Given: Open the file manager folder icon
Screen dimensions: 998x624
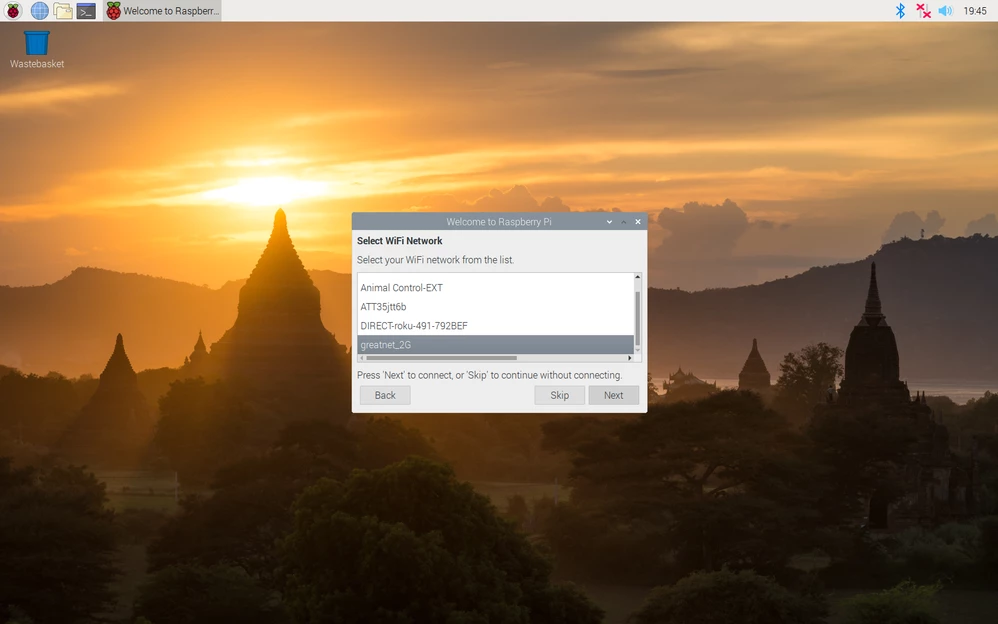Looking at the screenshot, I should tap(62, 11).
